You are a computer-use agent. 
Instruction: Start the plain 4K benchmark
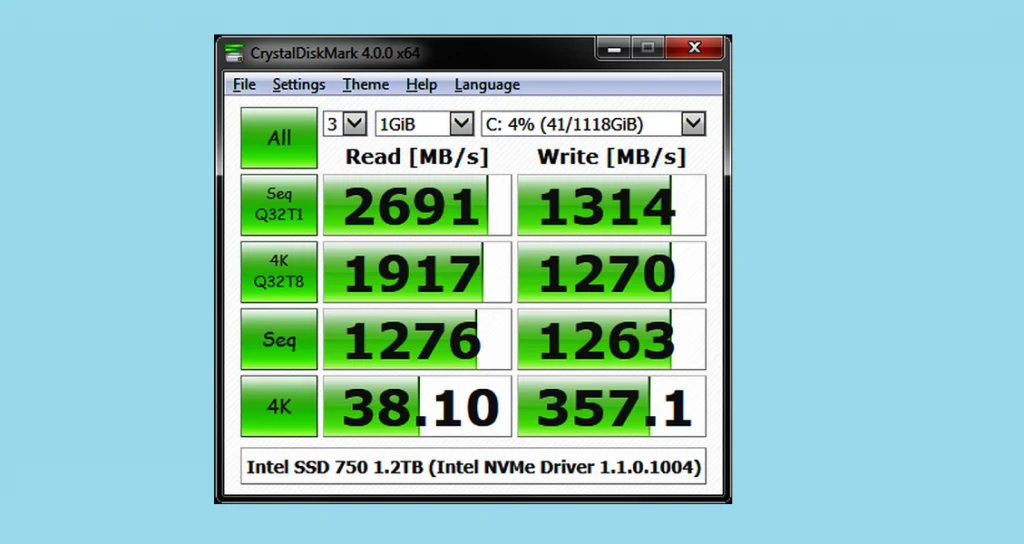point(279,406)
